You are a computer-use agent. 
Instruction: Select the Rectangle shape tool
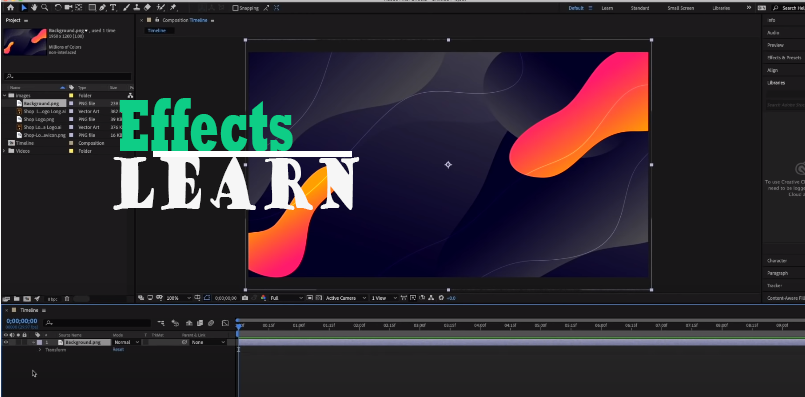[x=92, y=8]
